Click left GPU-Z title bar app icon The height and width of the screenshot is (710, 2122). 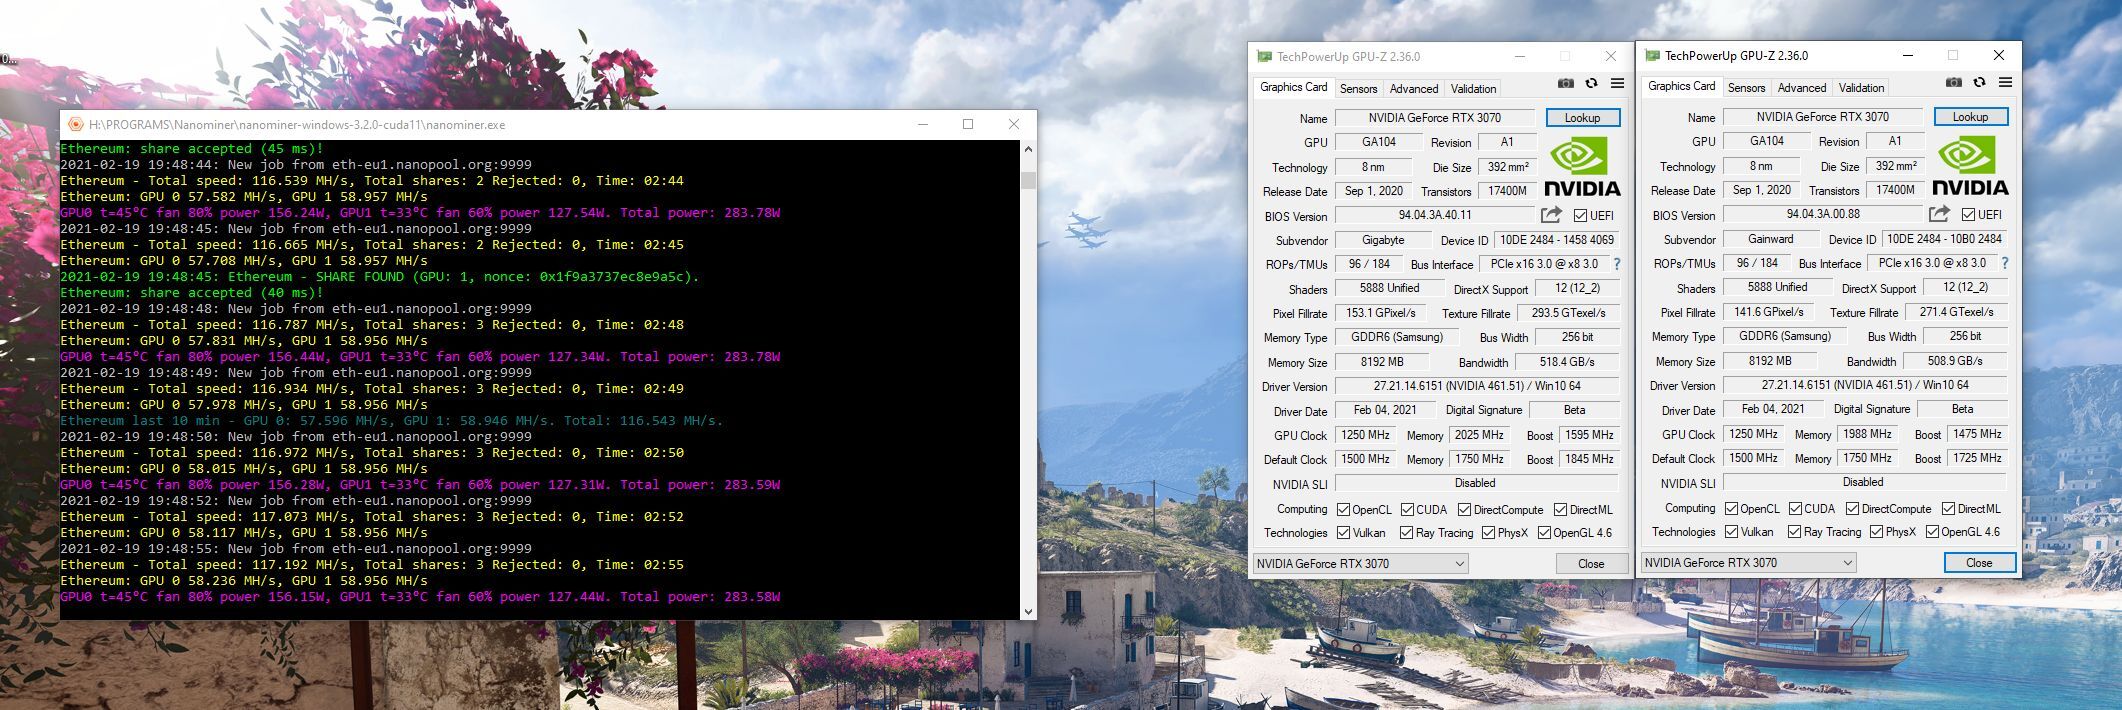pyautogui.click(x=1265, y=57)
